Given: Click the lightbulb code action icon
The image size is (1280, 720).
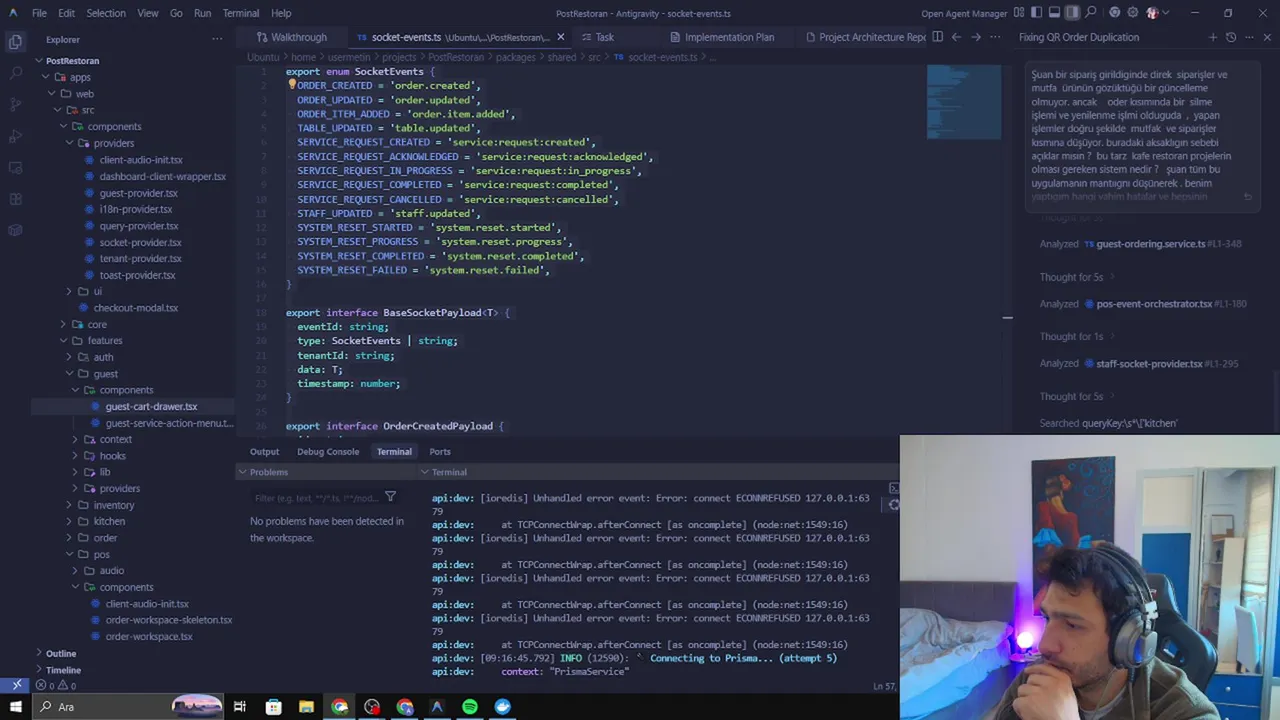Looking at the screenshot, I should point(292,85).
